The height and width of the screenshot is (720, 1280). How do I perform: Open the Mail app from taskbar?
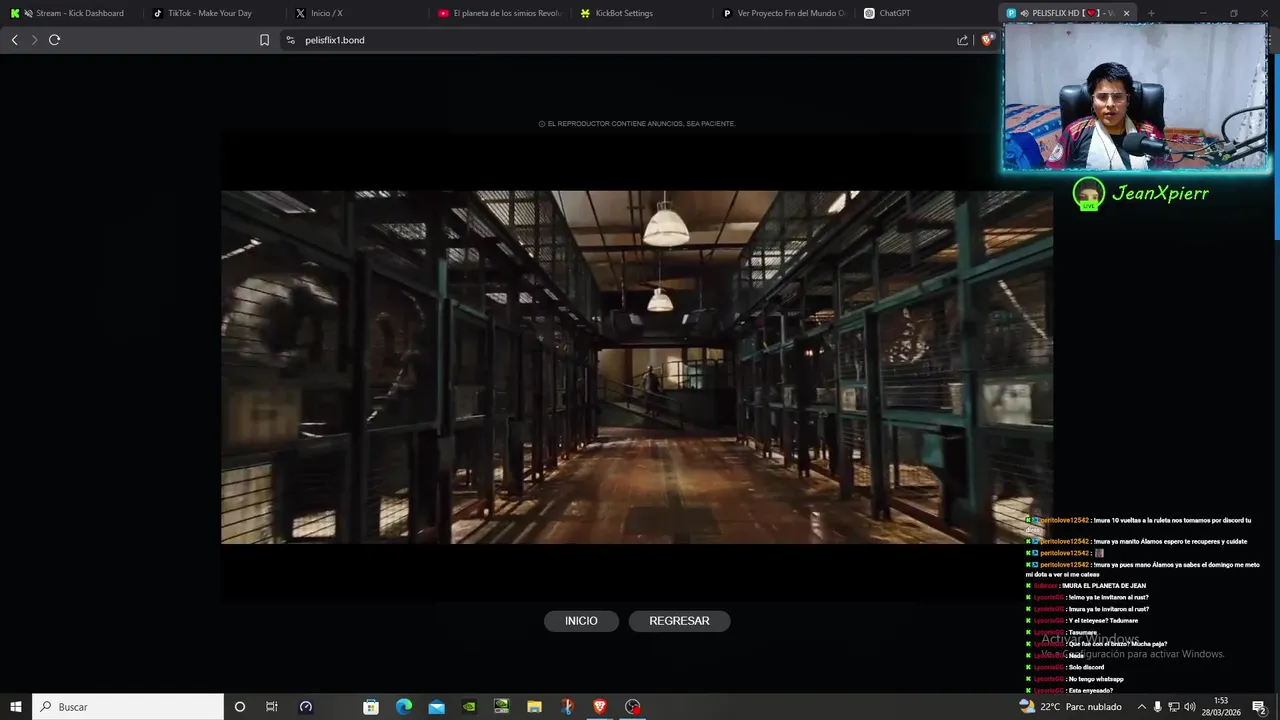pos(437,707)
